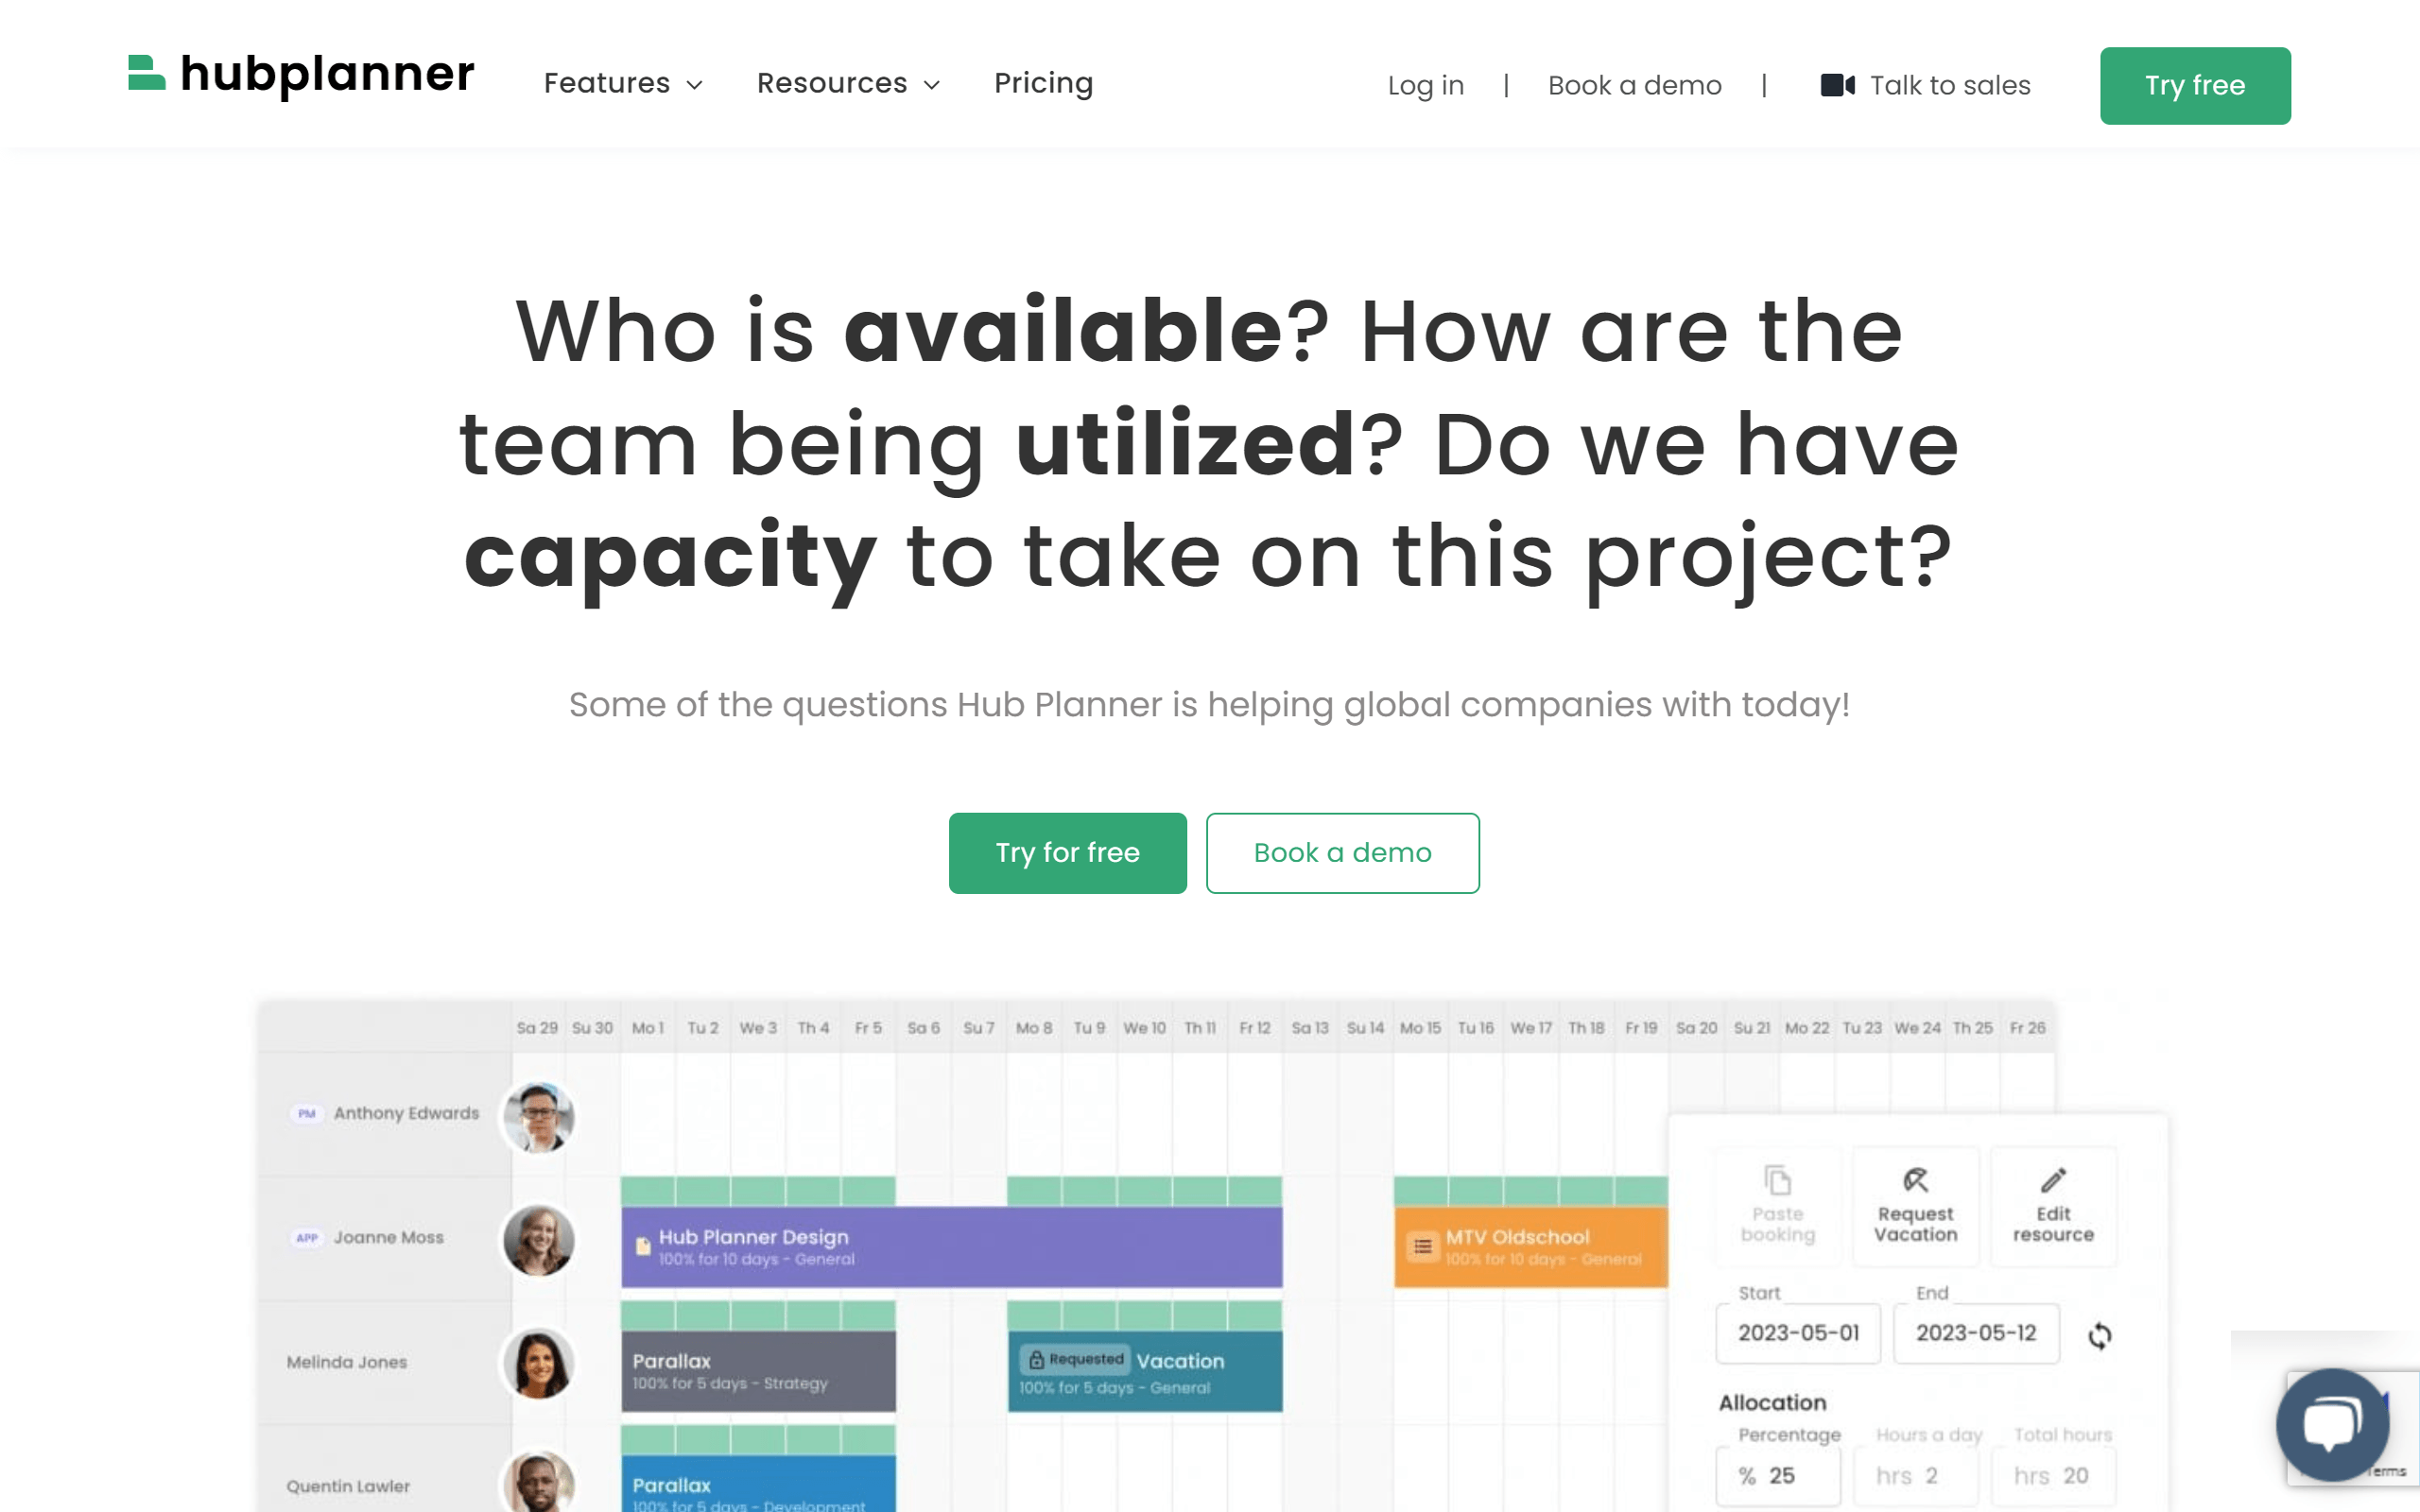The width and height of the screenshot is (2420, 1512).
Task: Click the Book a demo button
Action: tap(1343, 853)
